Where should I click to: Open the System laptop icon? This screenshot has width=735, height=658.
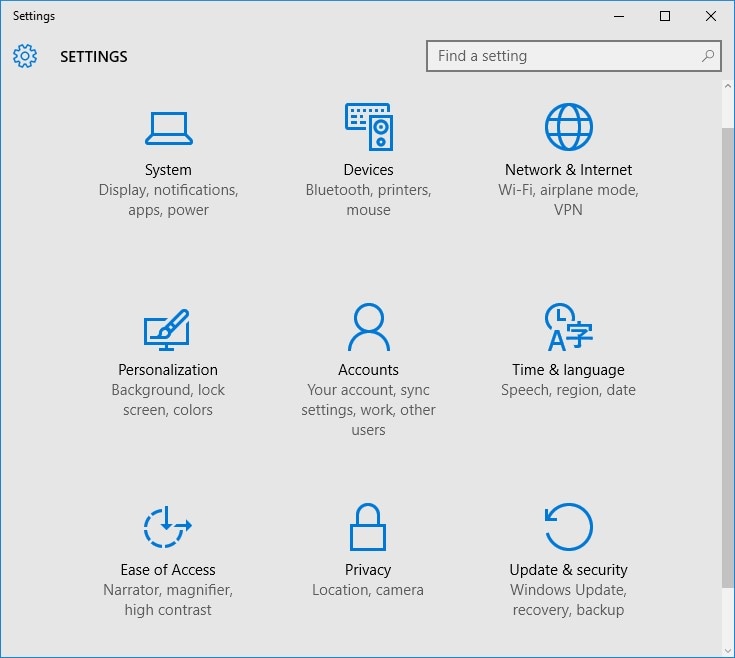168,128
